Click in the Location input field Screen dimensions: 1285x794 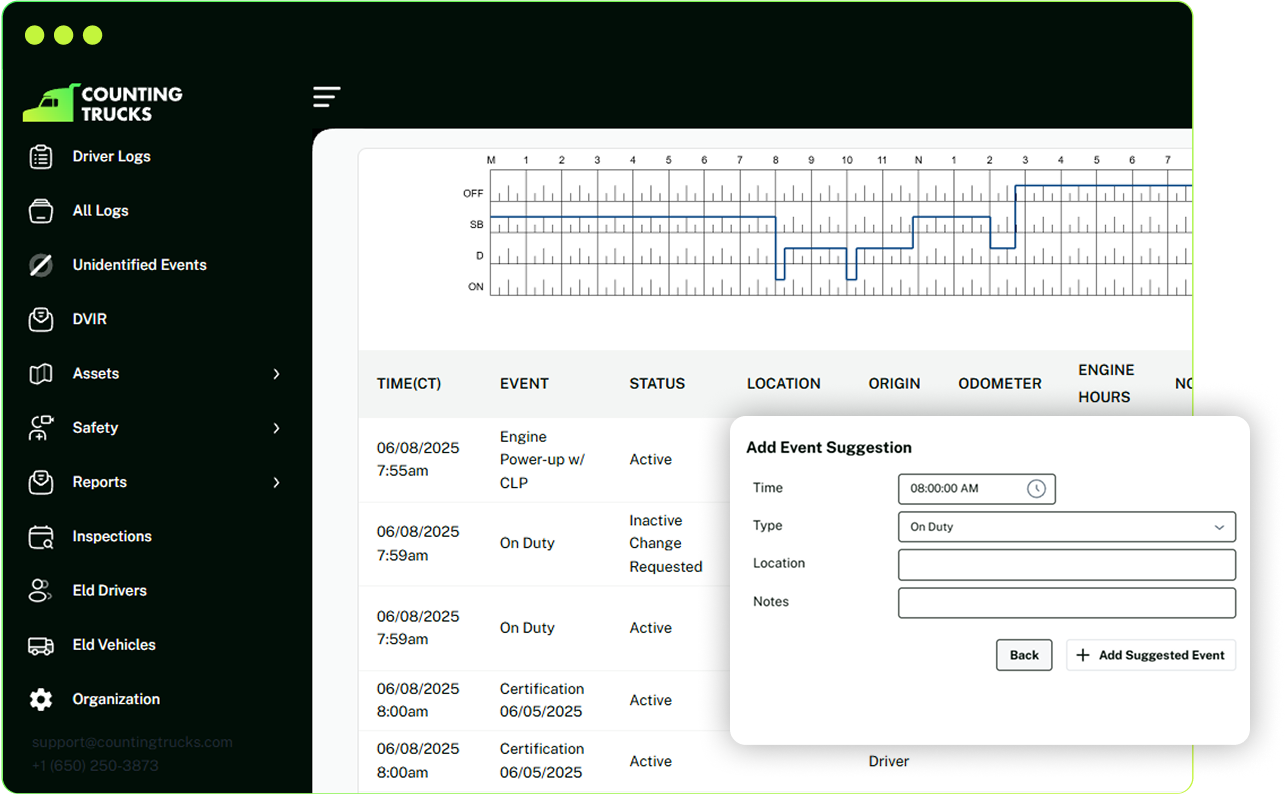pos(1066,565)
